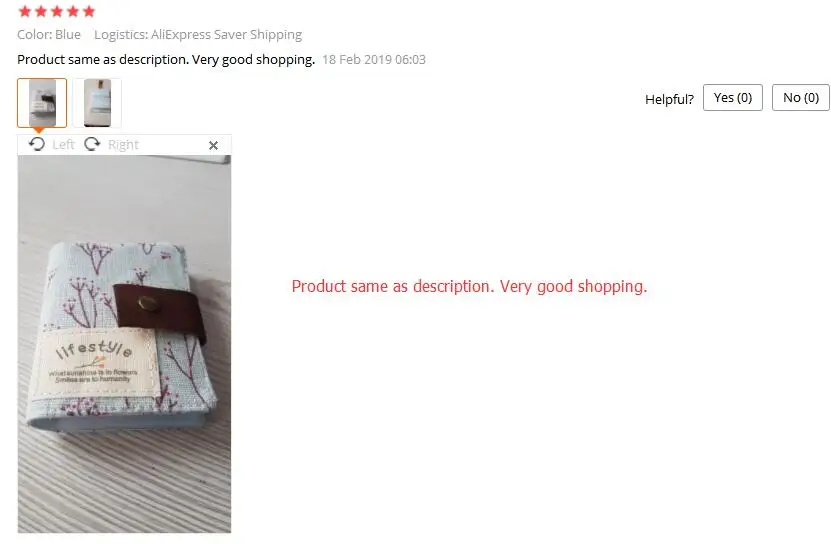Click the fifth red rating star

[x=89, y=11]
